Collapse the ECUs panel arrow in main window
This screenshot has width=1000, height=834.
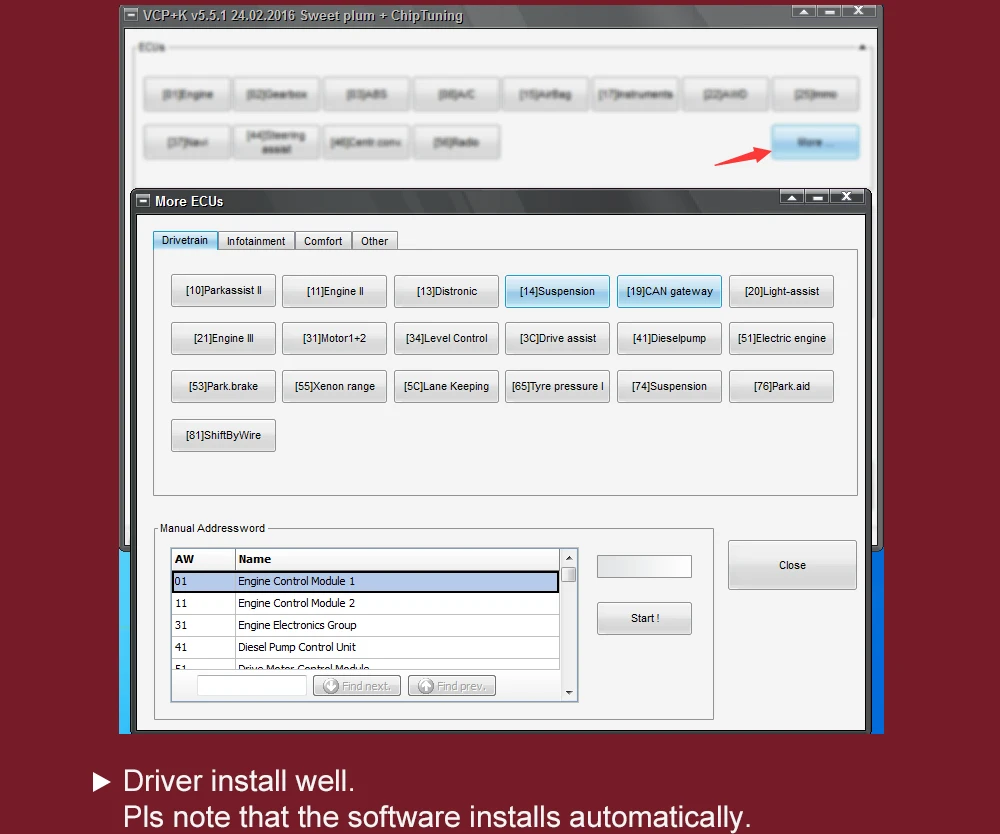click(x=862, y=48)
